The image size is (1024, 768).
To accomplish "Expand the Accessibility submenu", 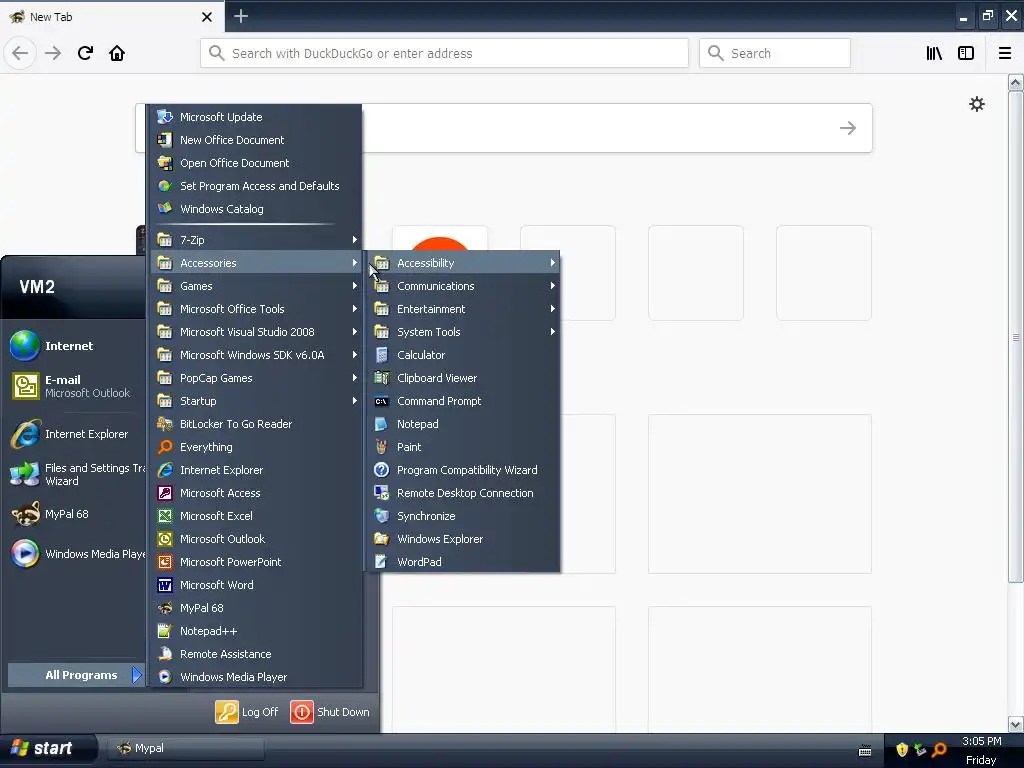I will (x=464, y=263).
